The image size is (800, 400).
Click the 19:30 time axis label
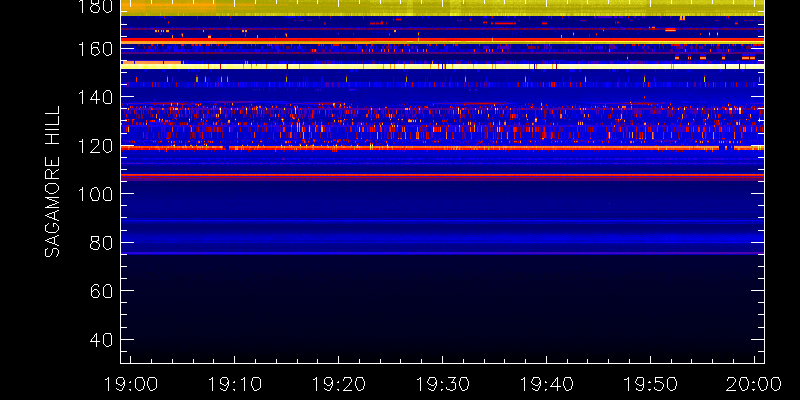[x=442, y=383]
